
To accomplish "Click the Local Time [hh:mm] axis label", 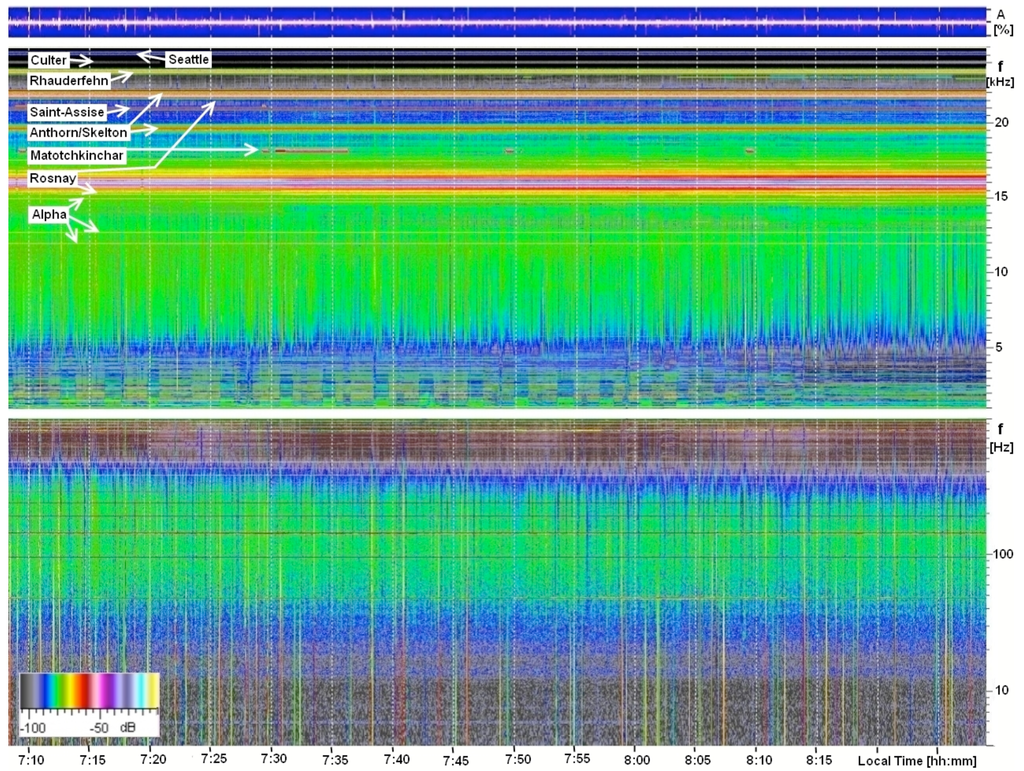I will (x=923, y=760).
